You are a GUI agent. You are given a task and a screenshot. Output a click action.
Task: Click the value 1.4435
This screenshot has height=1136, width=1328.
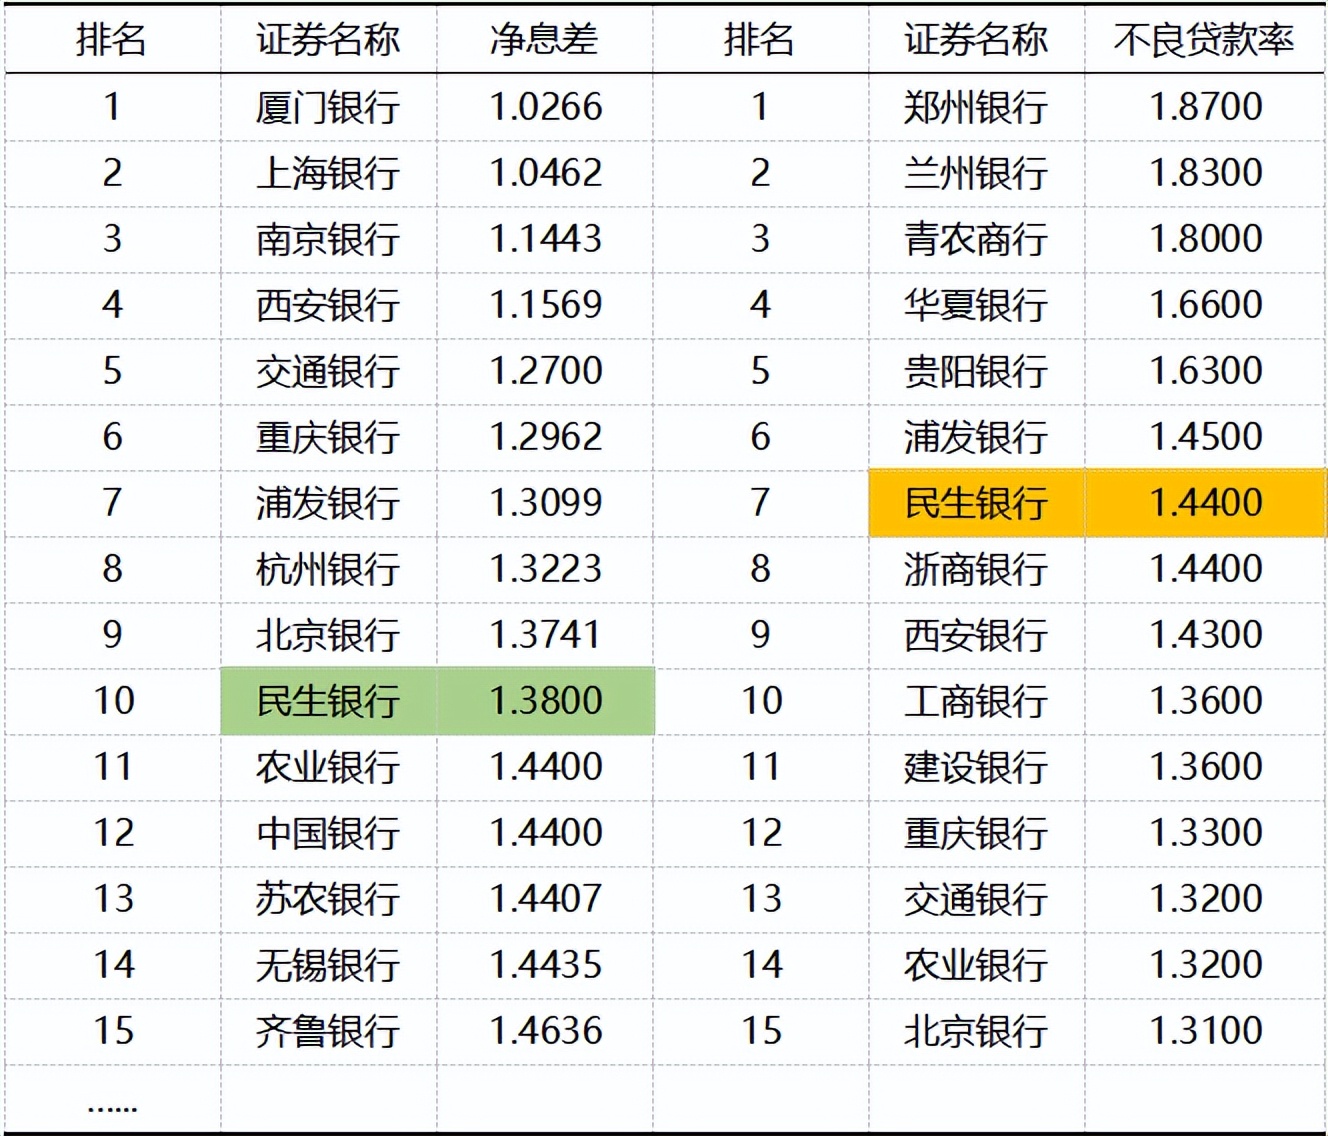pyautogui.click(x=546, y=964)
